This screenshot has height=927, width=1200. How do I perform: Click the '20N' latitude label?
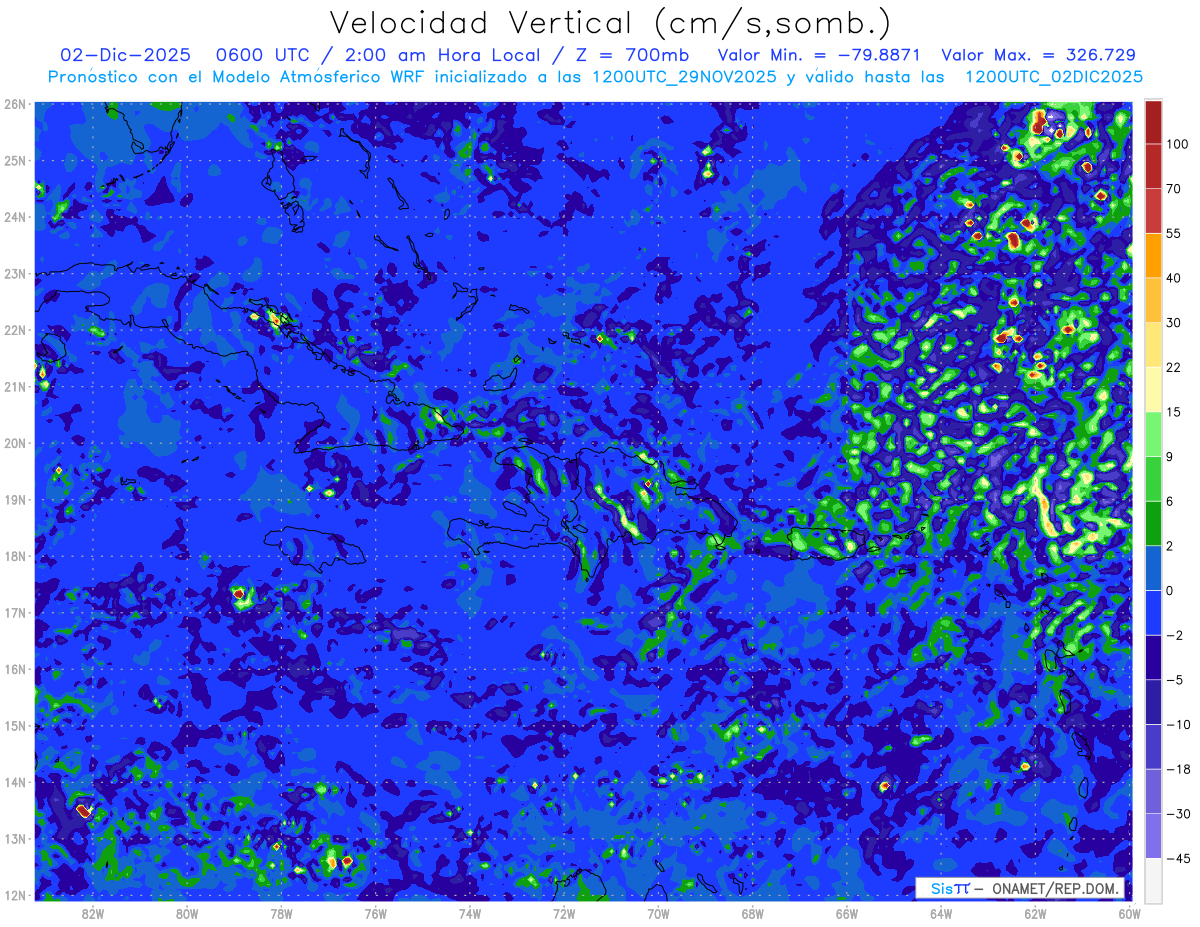coord(15,443)
